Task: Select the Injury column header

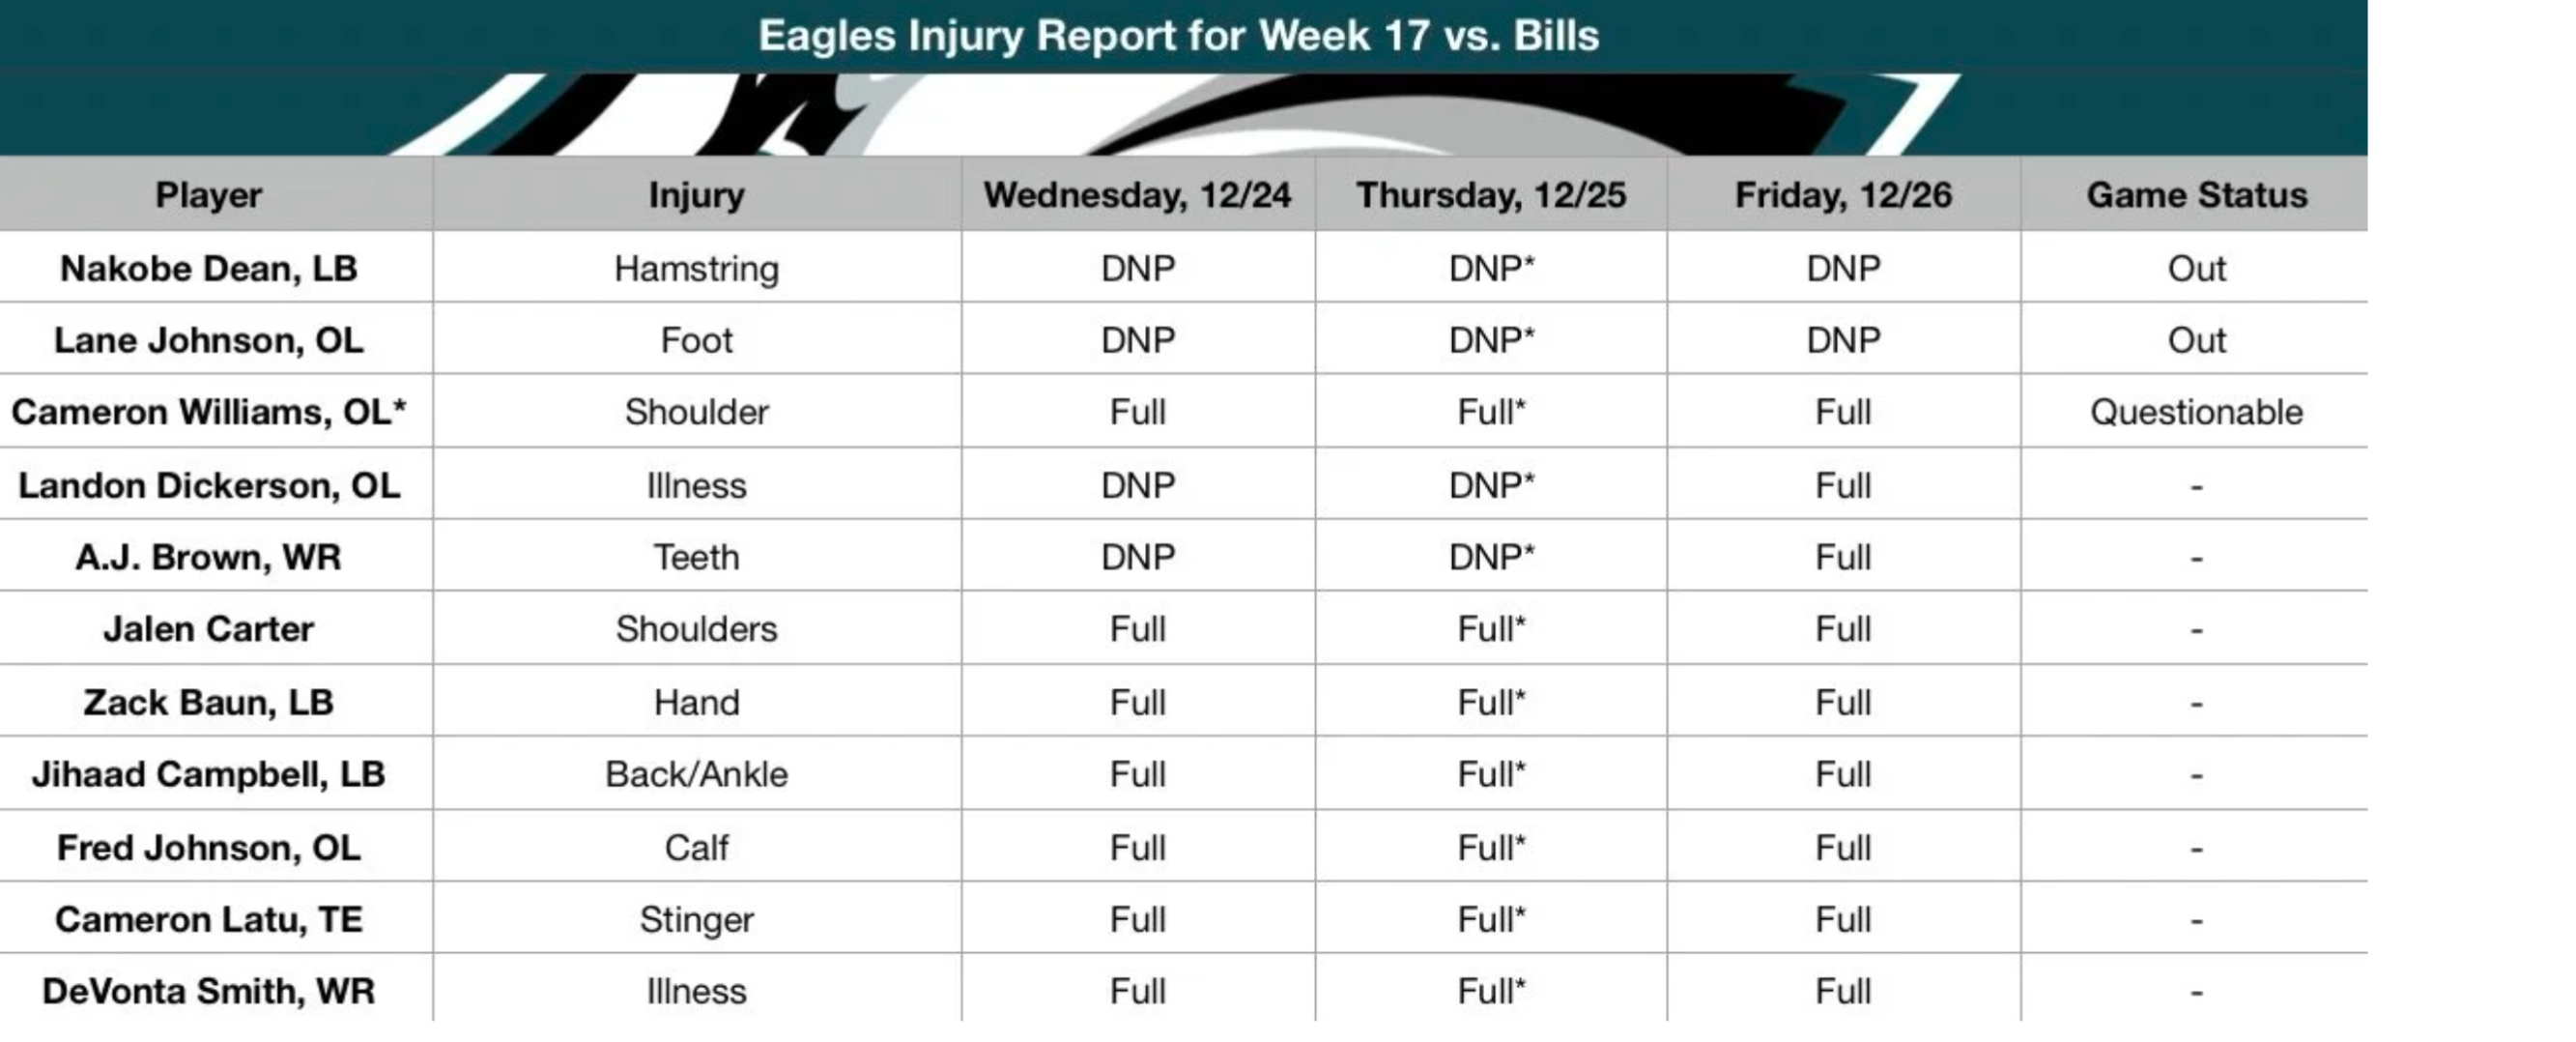Action: point(696,194)
